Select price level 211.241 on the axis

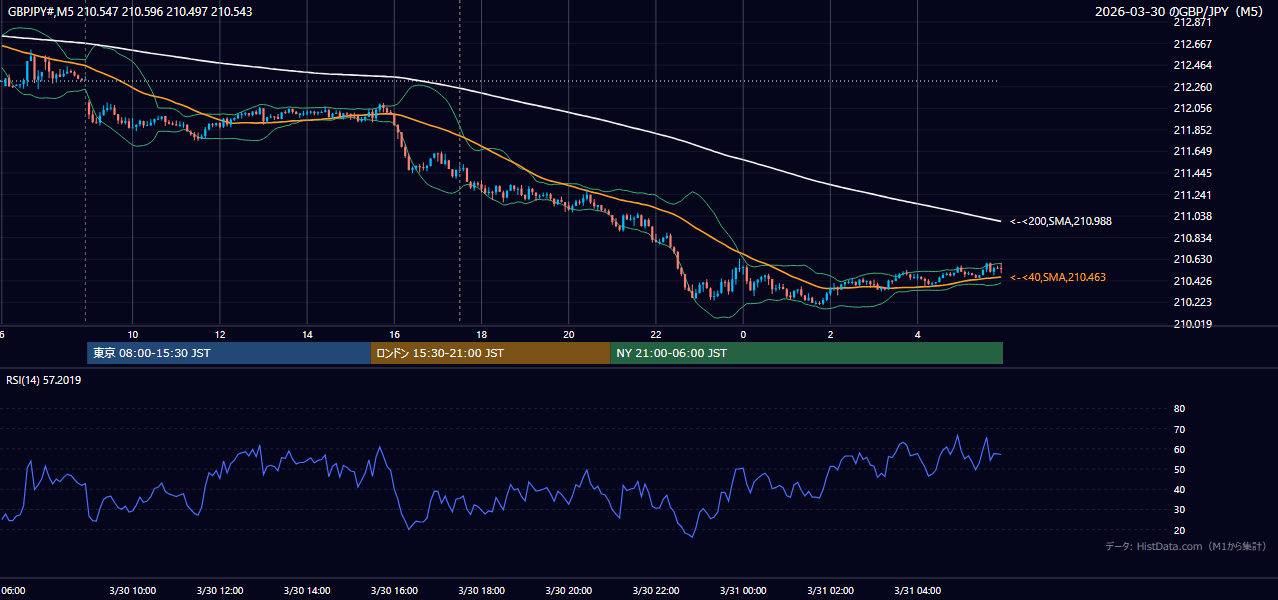coord(1192,195)
